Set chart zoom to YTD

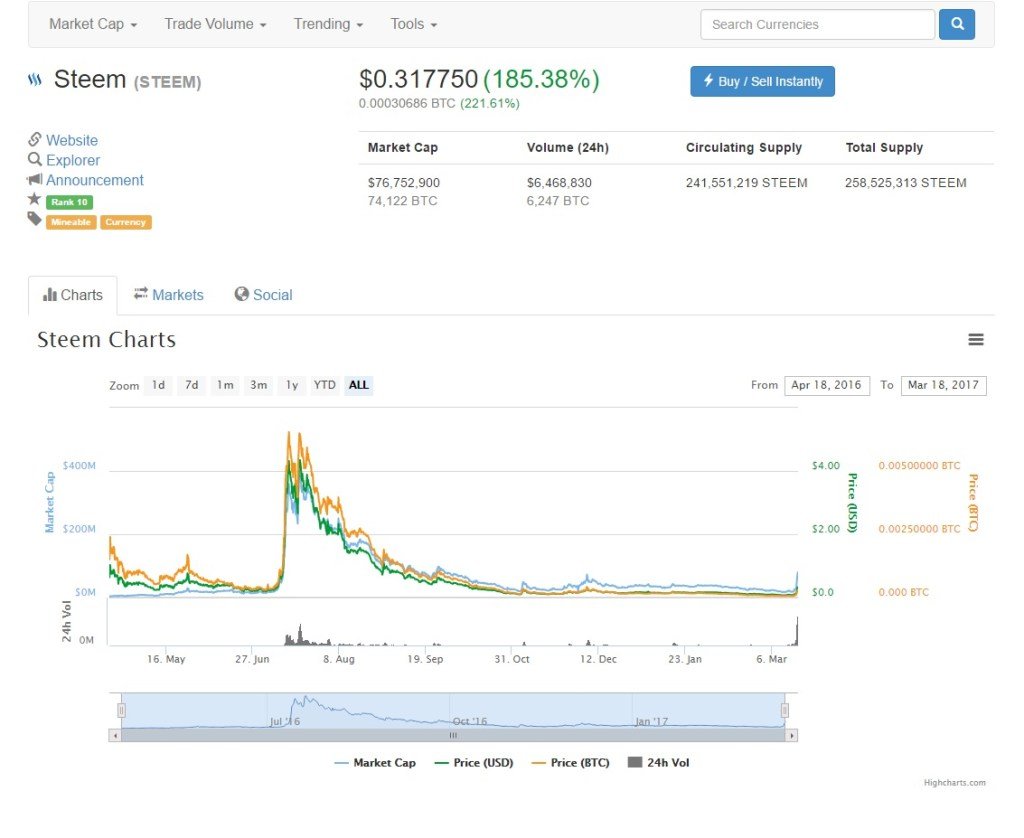click(x=325, y=385)
